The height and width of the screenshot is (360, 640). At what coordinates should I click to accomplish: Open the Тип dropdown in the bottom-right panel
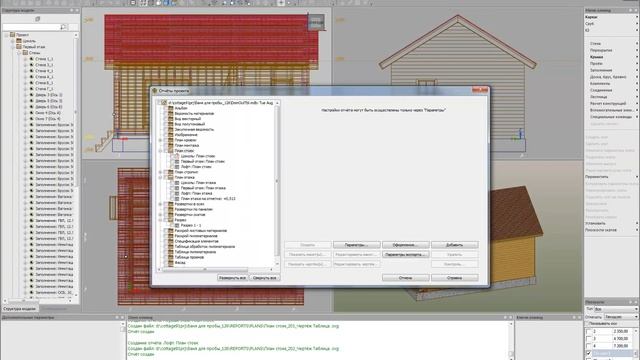tap(616, 309)
